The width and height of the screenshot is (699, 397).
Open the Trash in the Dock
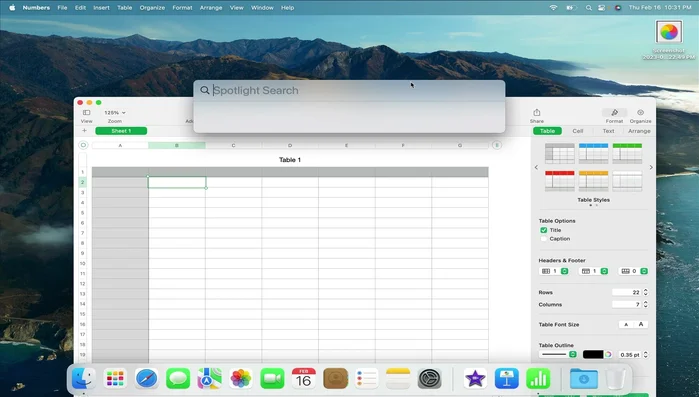click(616, 379)
